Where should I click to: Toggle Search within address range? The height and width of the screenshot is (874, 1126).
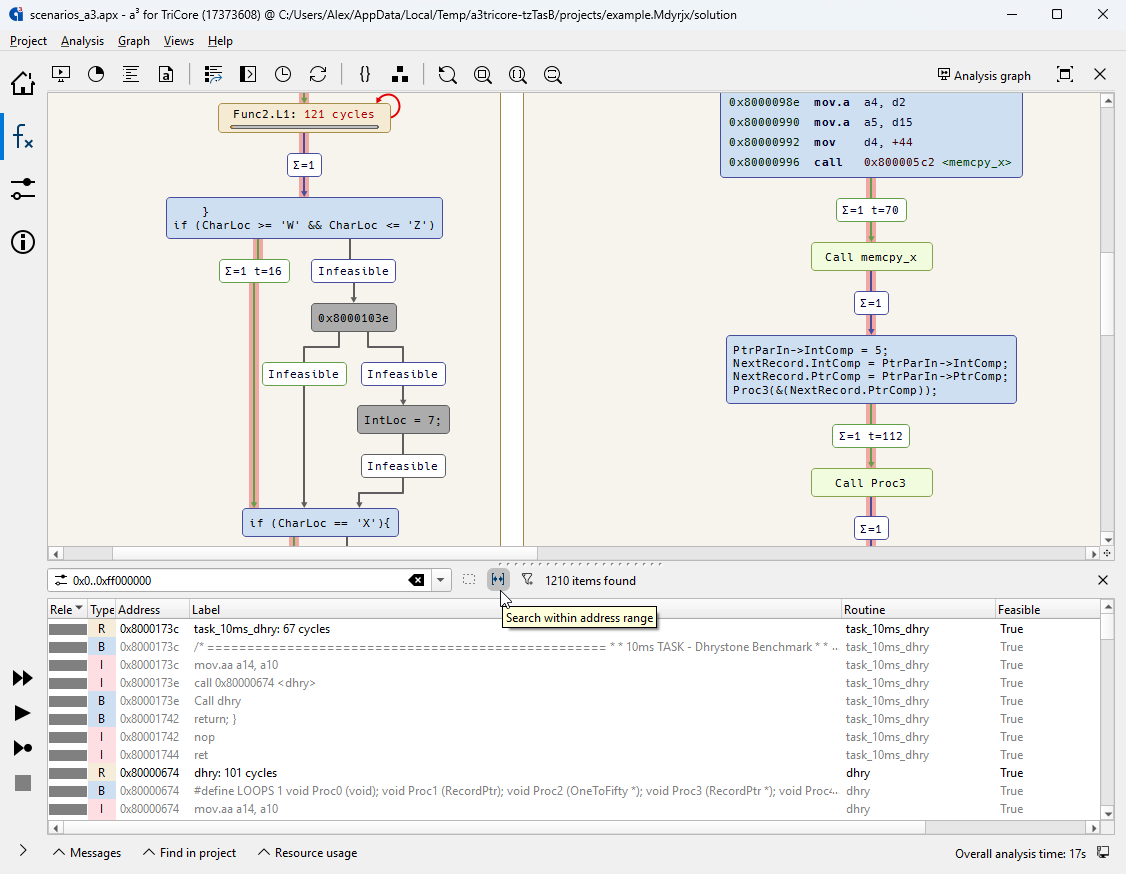click(x=498, y=580)
